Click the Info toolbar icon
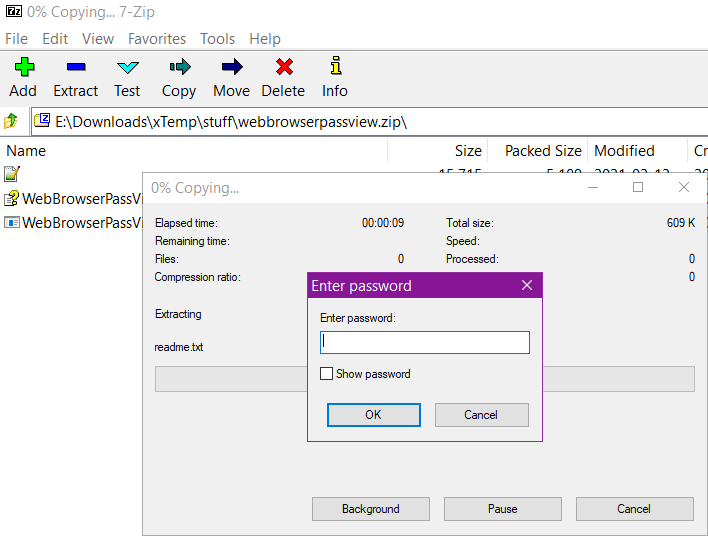 335,65
